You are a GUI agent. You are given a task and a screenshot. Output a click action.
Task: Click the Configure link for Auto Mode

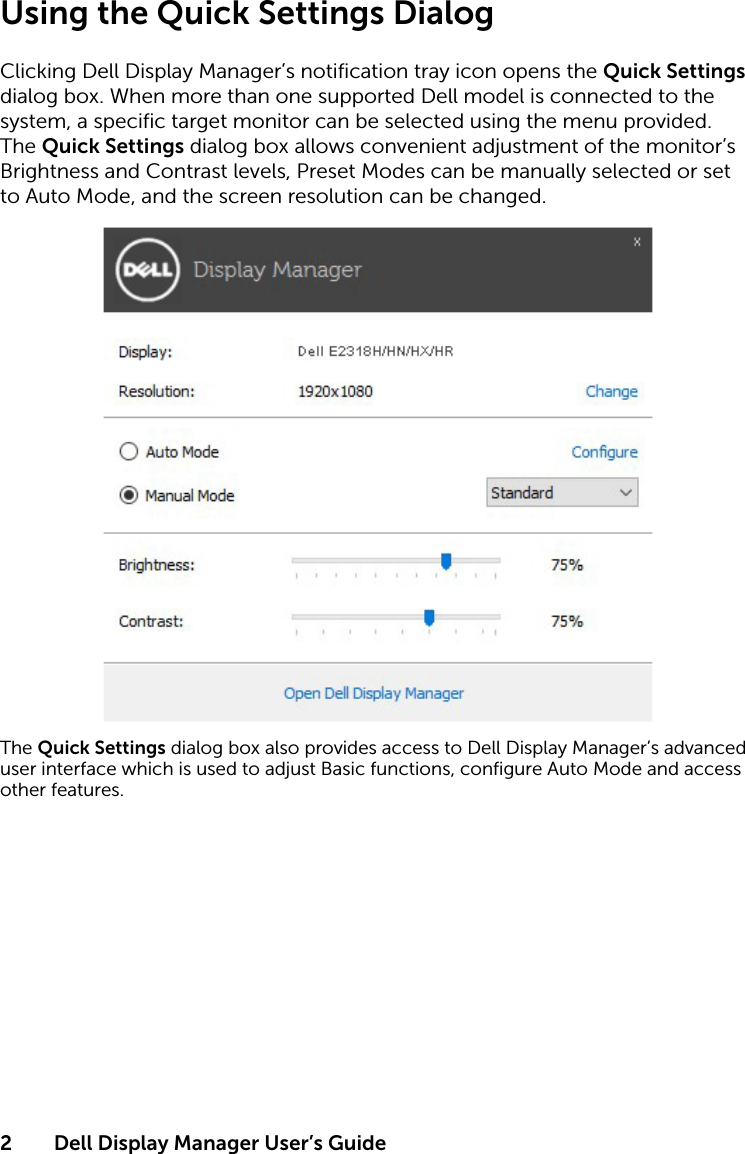pyautogui.click(x=604, y=451)
